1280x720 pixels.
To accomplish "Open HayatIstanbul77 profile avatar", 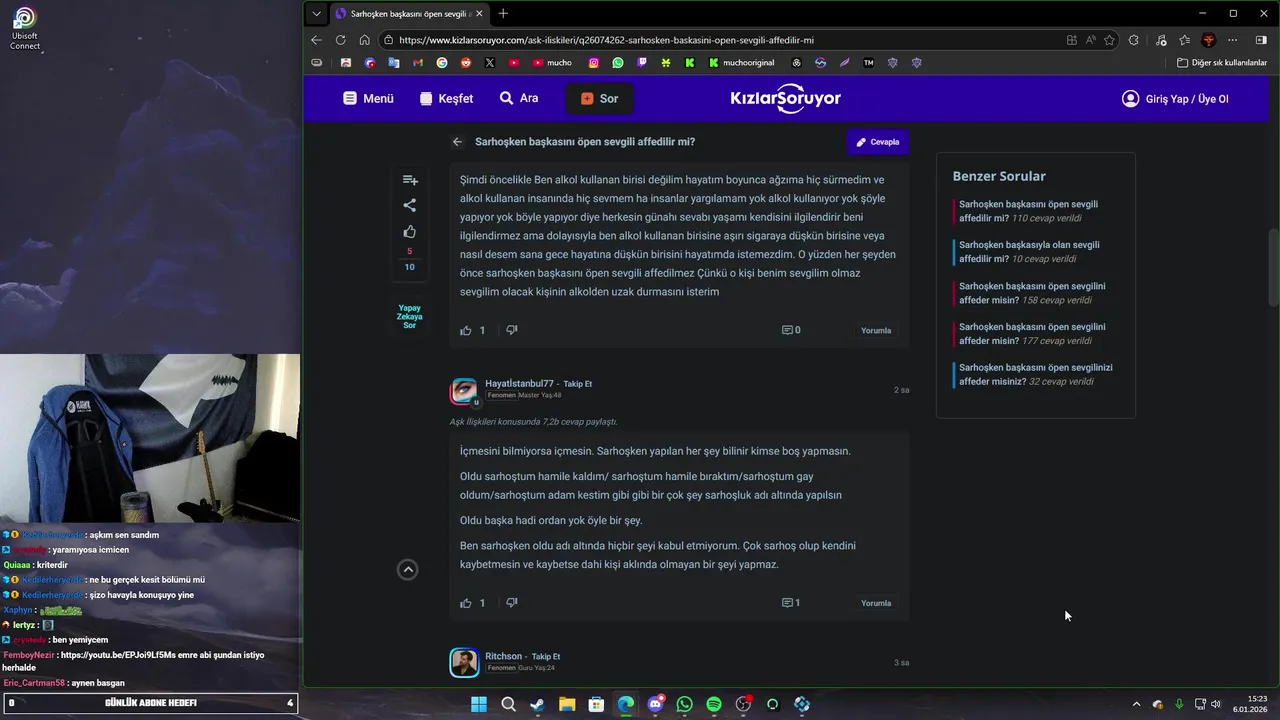I will pos(464,391).
